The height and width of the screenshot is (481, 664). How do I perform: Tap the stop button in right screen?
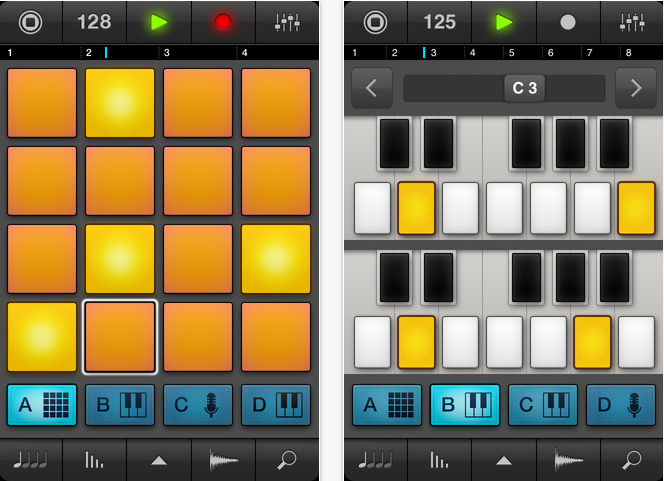click(x=375, y=22)
